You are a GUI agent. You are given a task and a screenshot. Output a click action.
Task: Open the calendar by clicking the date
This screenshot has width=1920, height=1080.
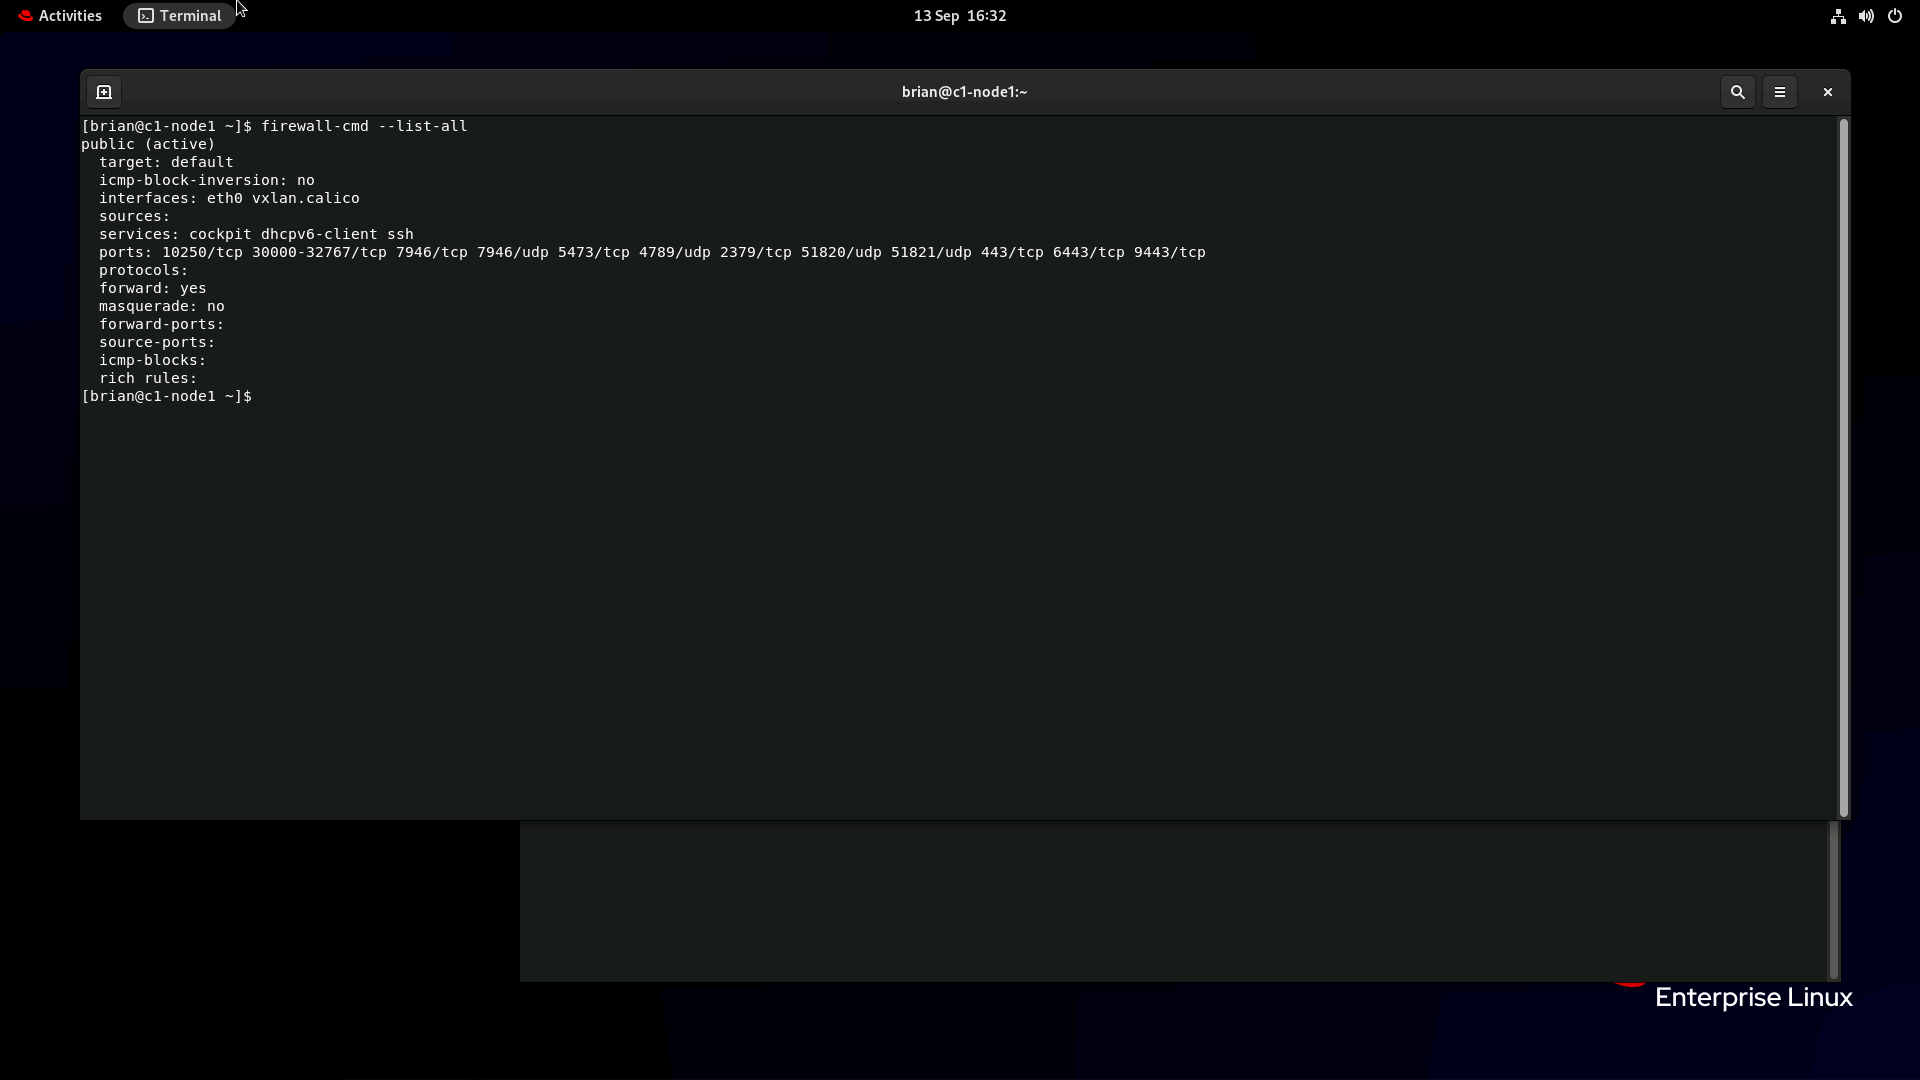click(x=959, y=16)
